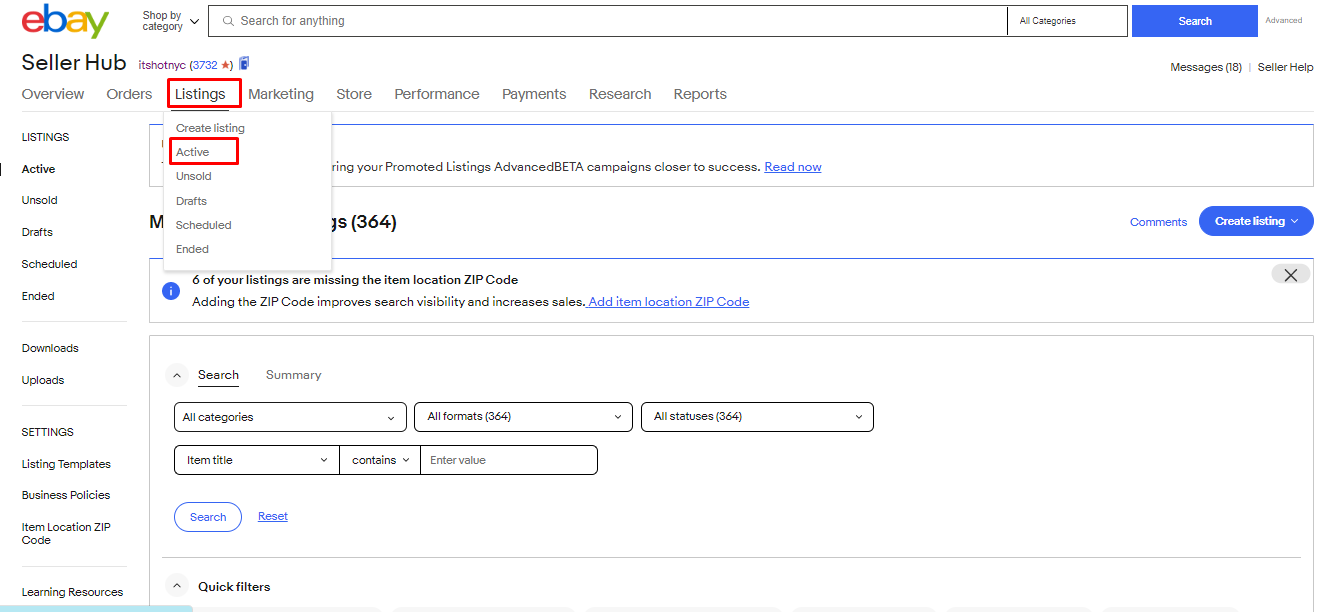The image size is (1323, 612).
Task: Click the Read now link
Action: (793, 167)
